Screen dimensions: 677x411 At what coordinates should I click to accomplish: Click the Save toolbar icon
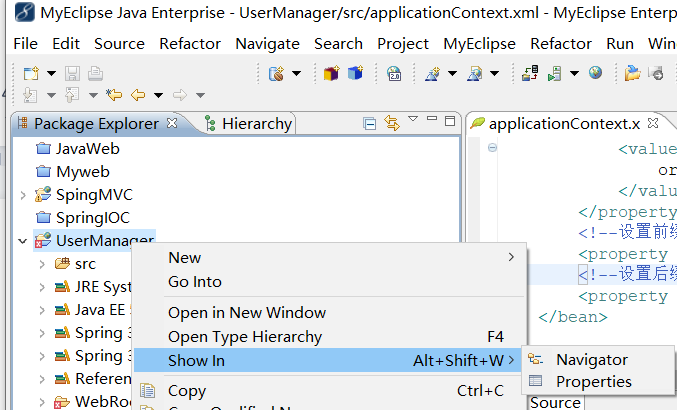click(x=72, y=73)
